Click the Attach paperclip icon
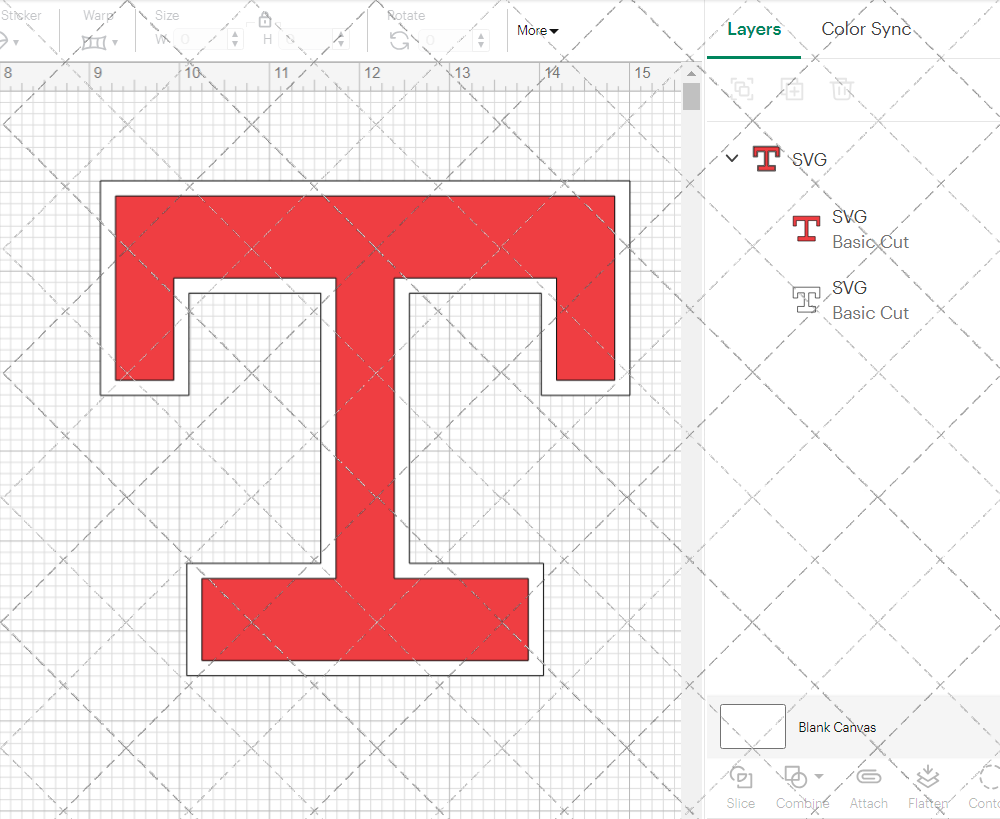The height and width of the screenshot is (819, 1000). tap(868, 778)
